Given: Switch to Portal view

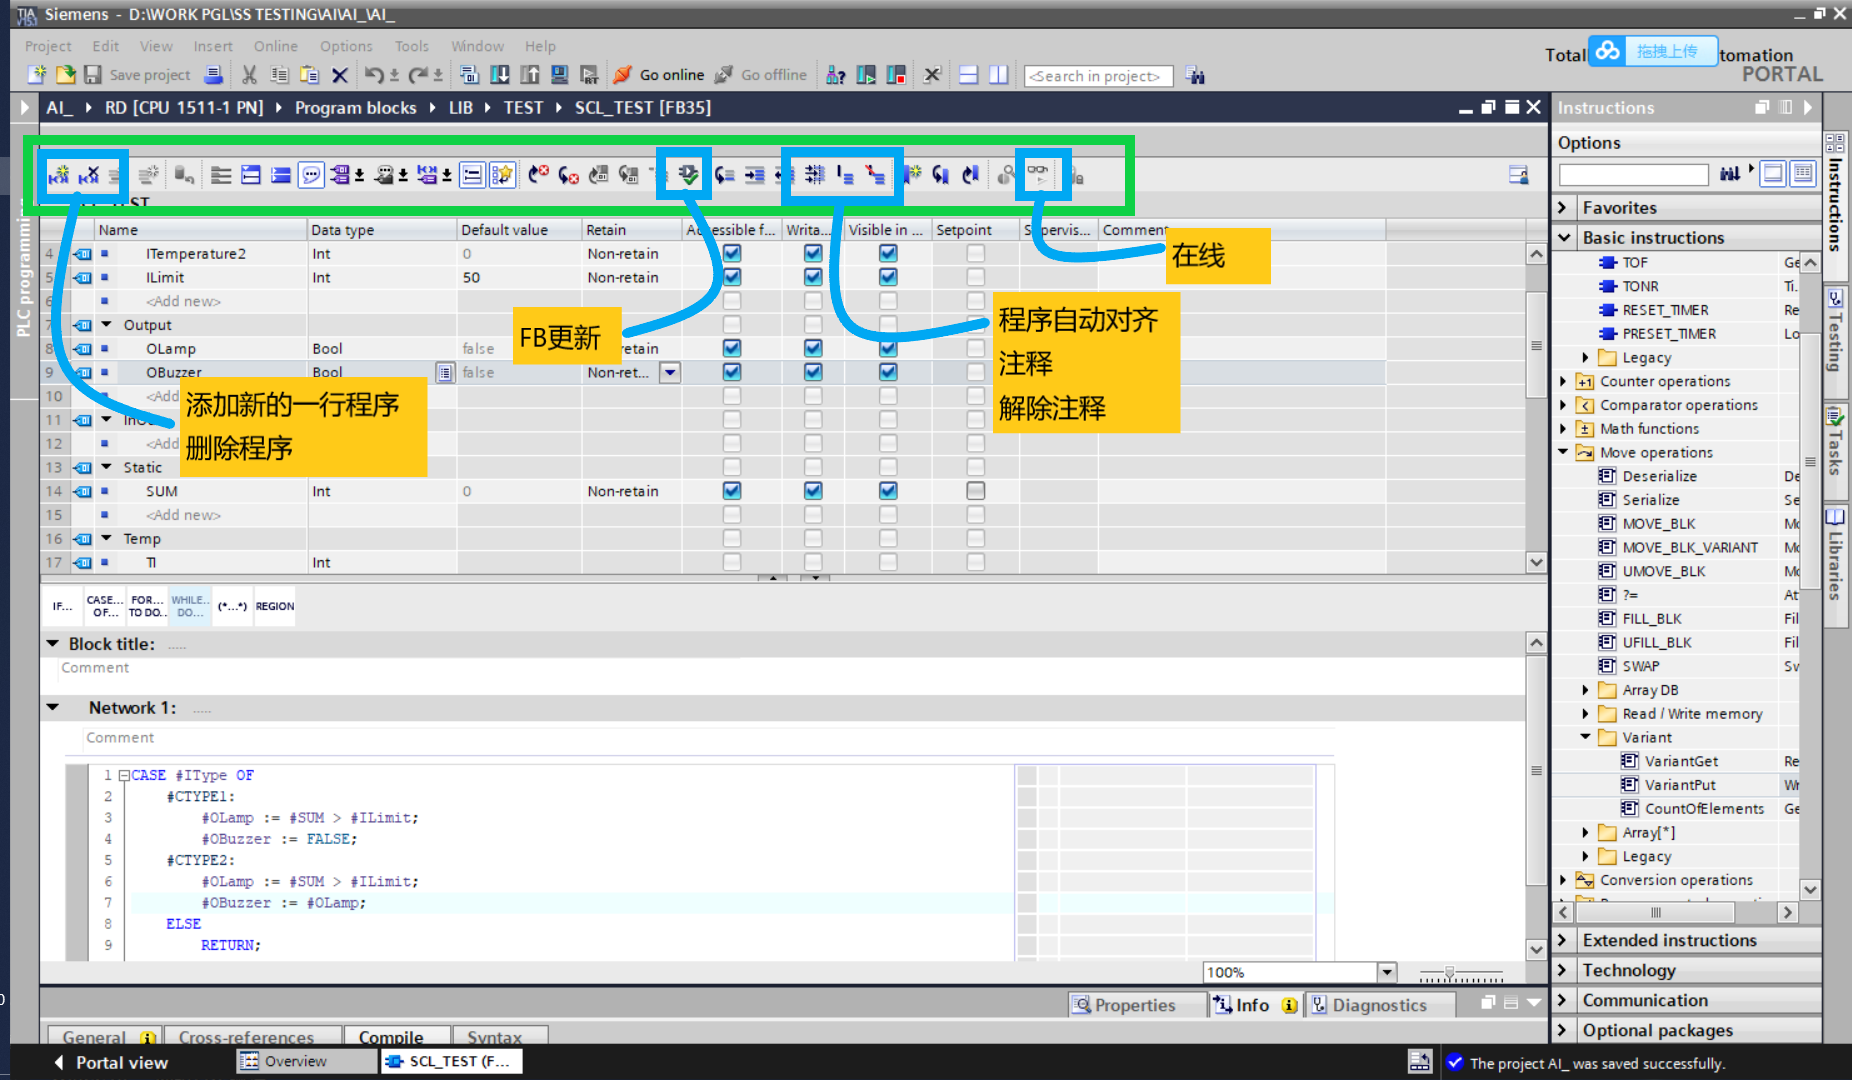Looking at the screenshot, I should pyautogui.click(x=111, y=1062).
